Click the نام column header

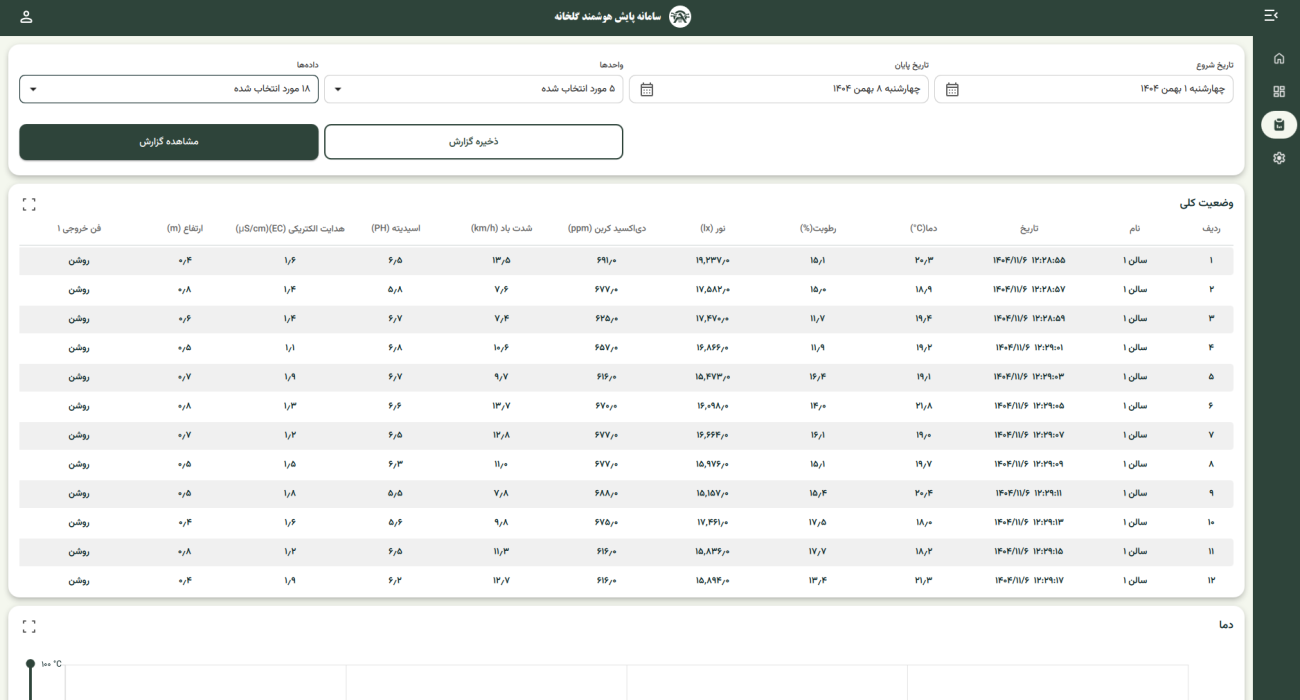click(1134, 229)
